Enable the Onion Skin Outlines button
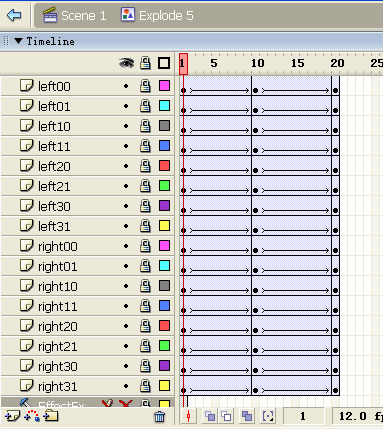383x429 pixels. 227,416
